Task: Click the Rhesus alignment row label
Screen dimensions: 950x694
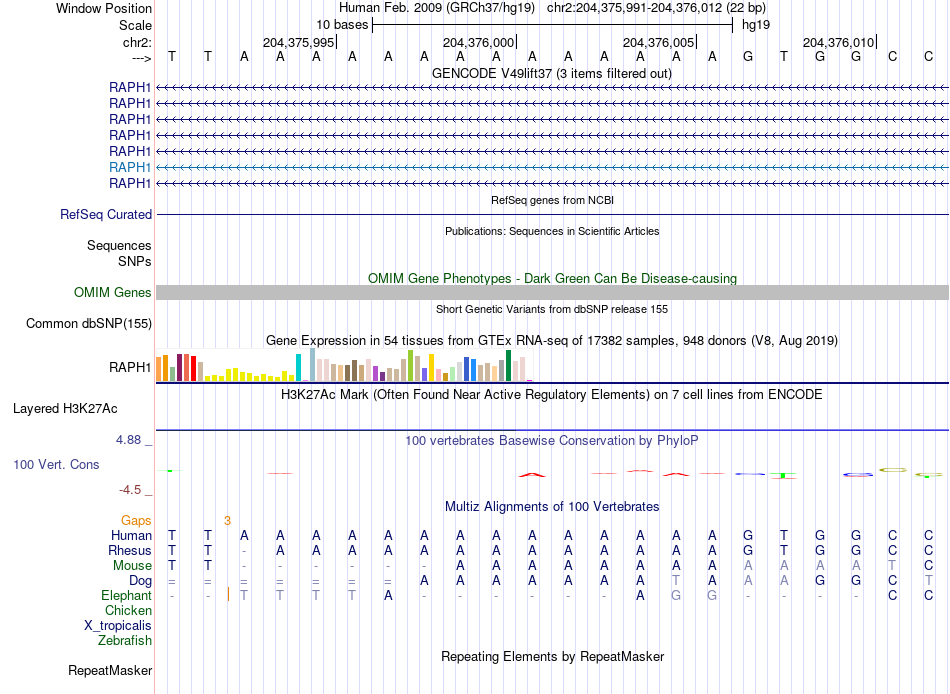Action: 130,551
